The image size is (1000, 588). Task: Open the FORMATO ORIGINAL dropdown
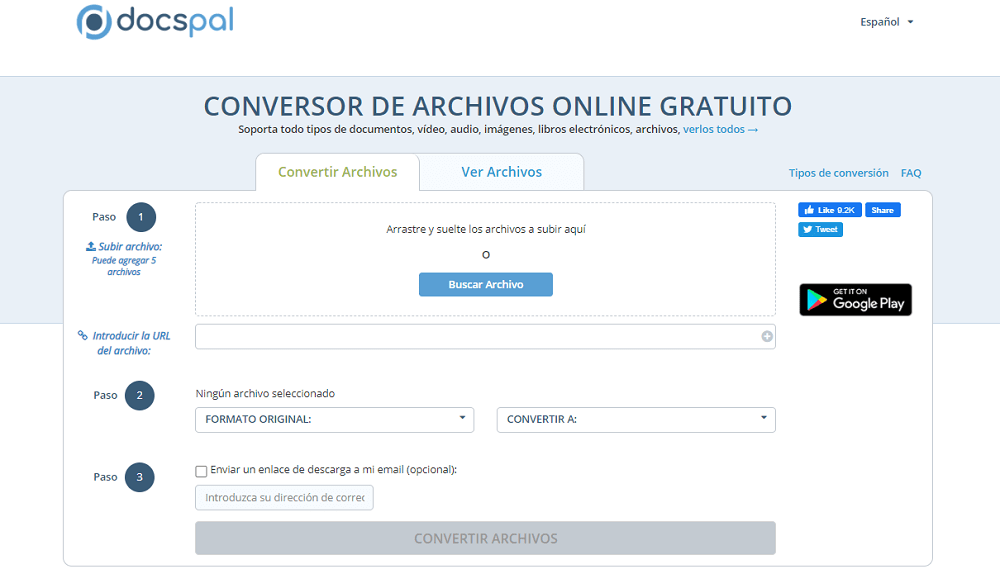click(x=334, y=420)
